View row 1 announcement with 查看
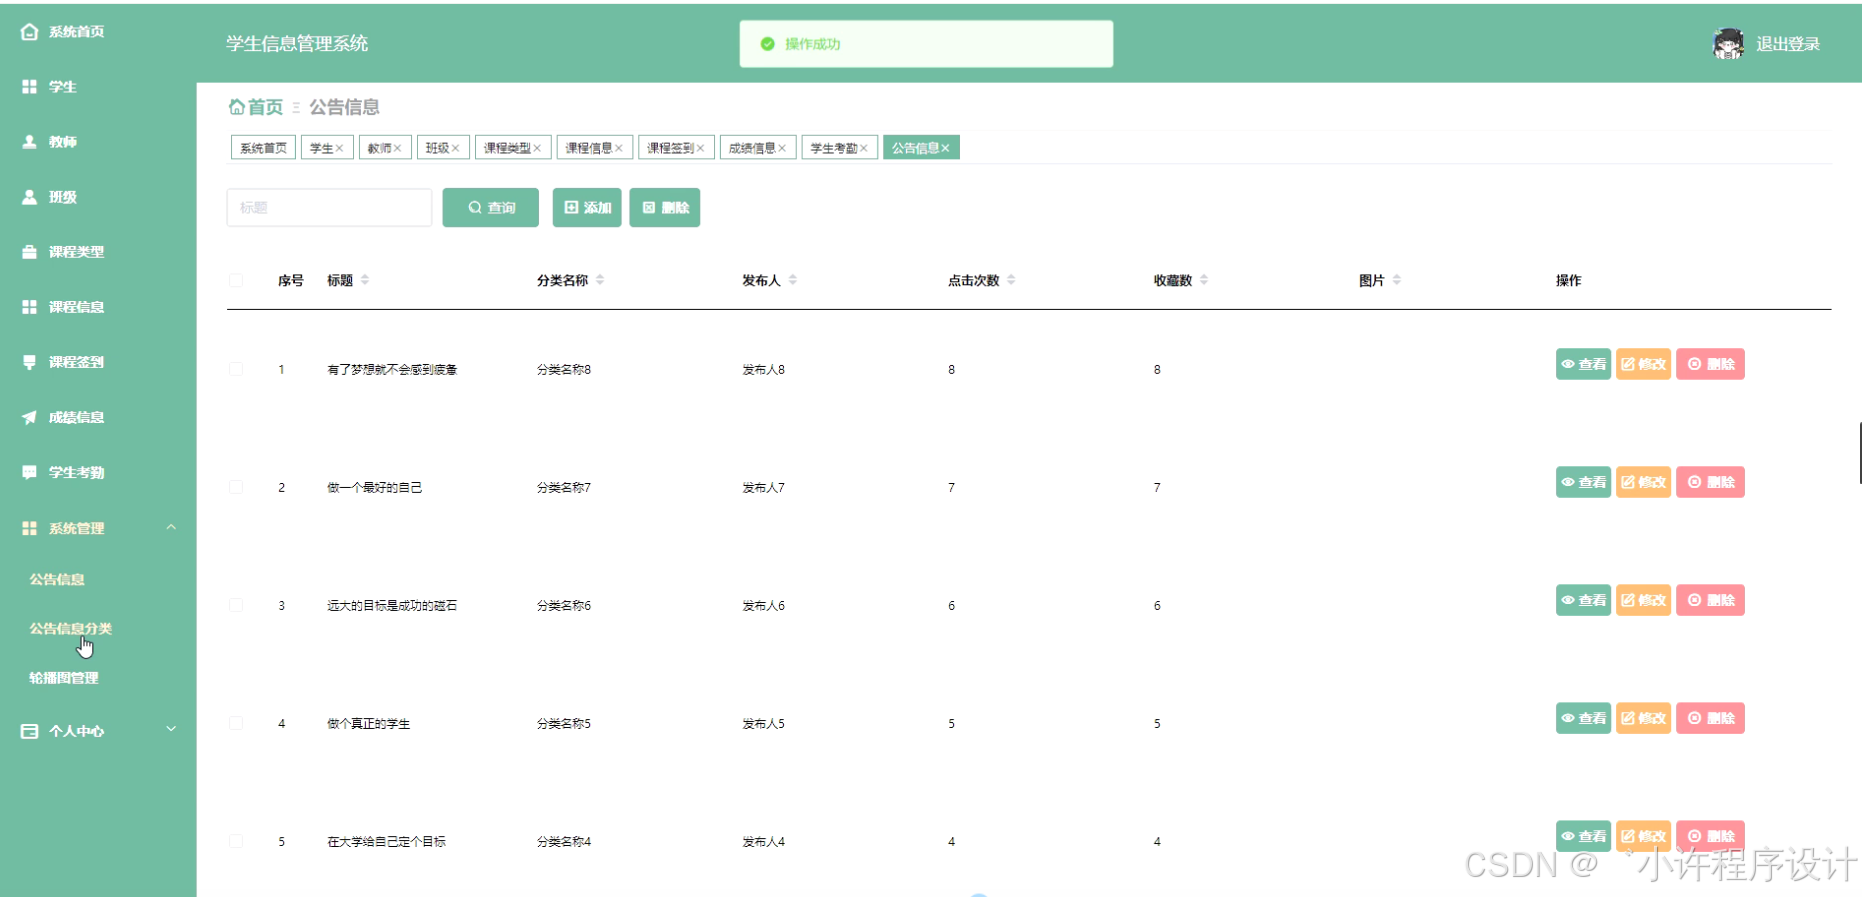The width and height of the screenshot is (1862, 897). [1583, 364]
